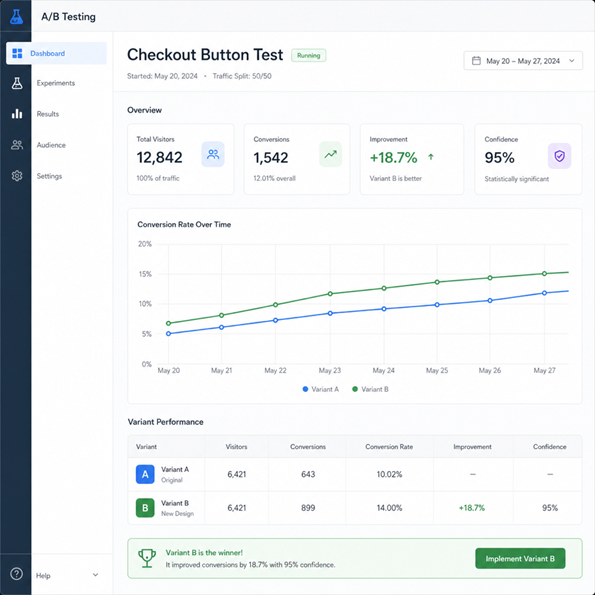Click the Variant column header
This screenshot has width=595, height=595.
pyautogui.click(x=146, y=447)
